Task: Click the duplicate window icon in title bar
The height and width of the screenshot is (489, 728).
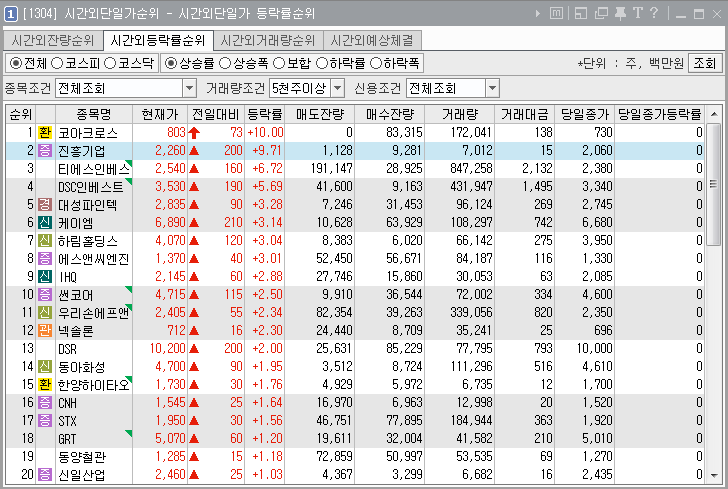Action: point(601,13)
